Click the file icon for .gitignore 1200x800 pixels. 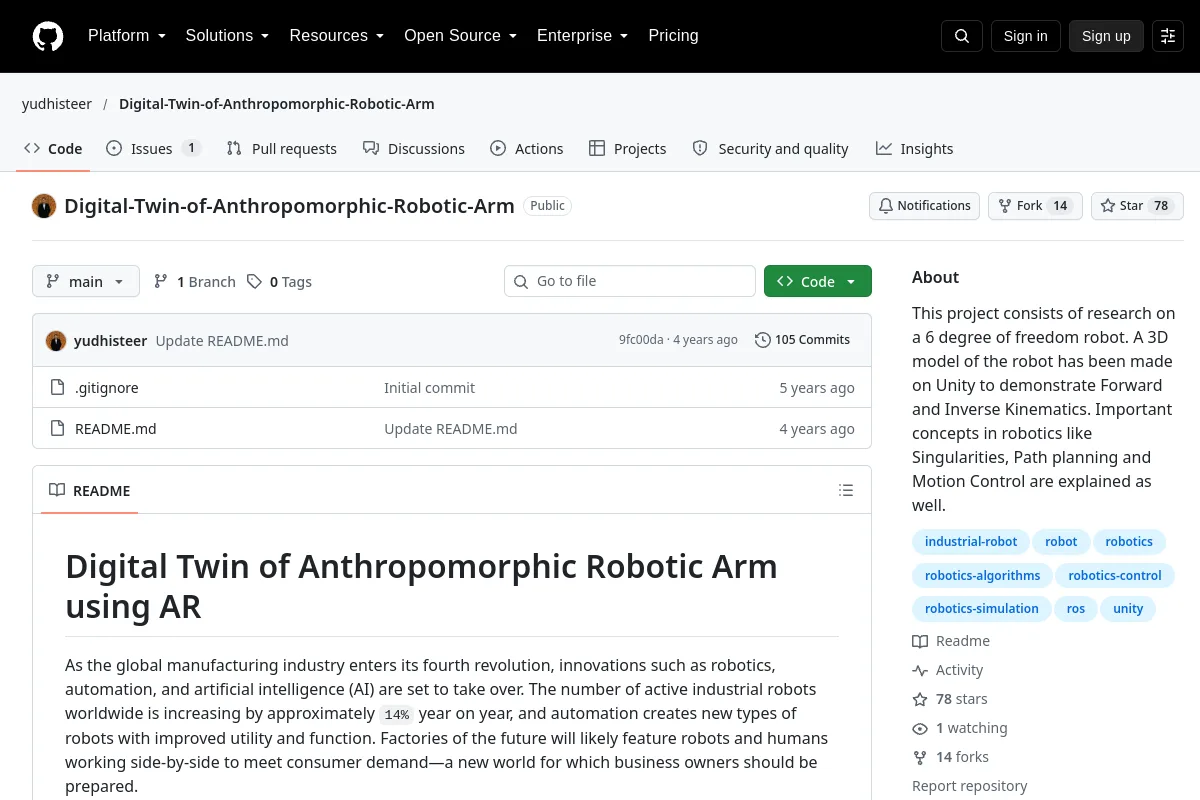(58, 388)
